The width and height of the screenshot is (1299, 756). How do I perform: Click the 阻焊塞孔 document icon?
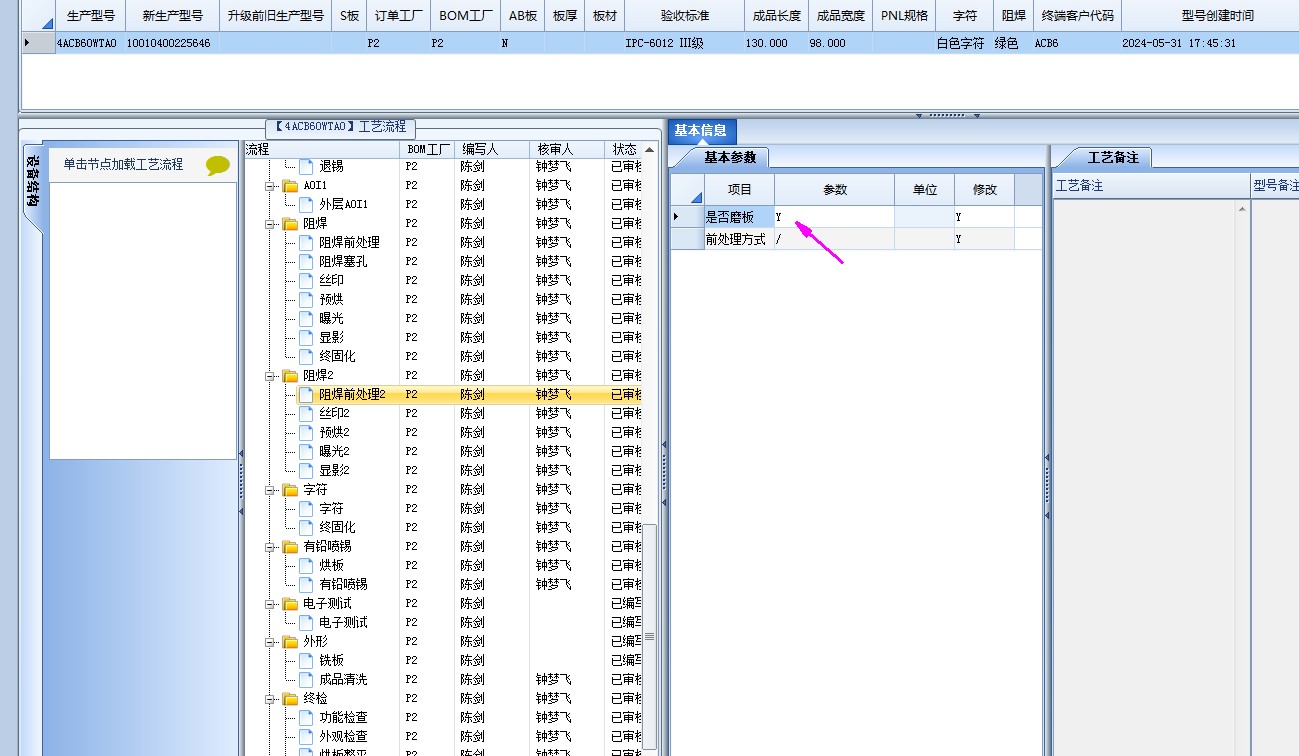click(306, 262)
